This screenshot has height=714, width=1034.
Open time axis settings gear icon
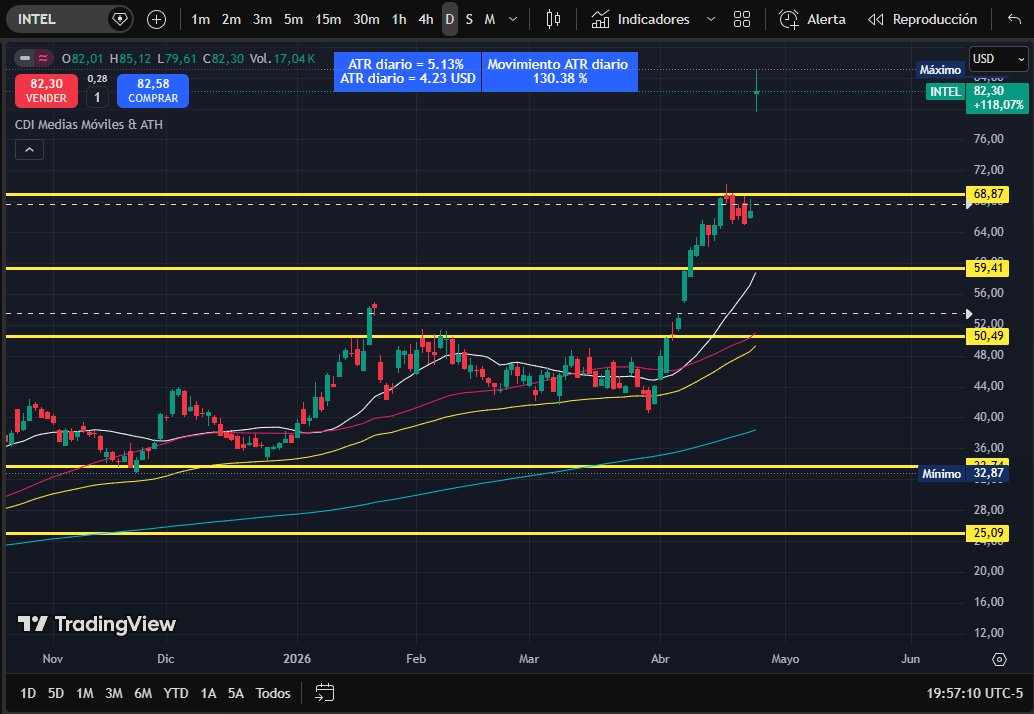[999, 659]
